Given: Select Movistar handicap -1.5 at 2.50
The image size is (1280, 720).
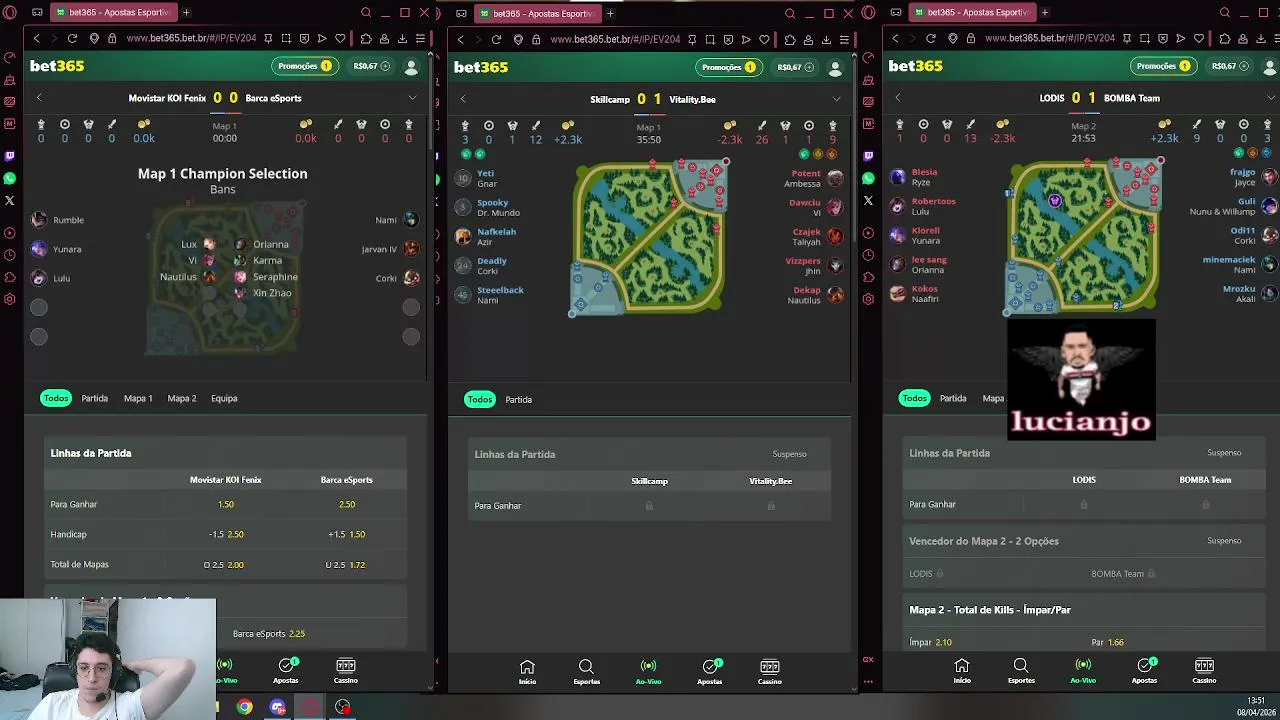Looking at the screenshot, I should (x=226, y=534).
